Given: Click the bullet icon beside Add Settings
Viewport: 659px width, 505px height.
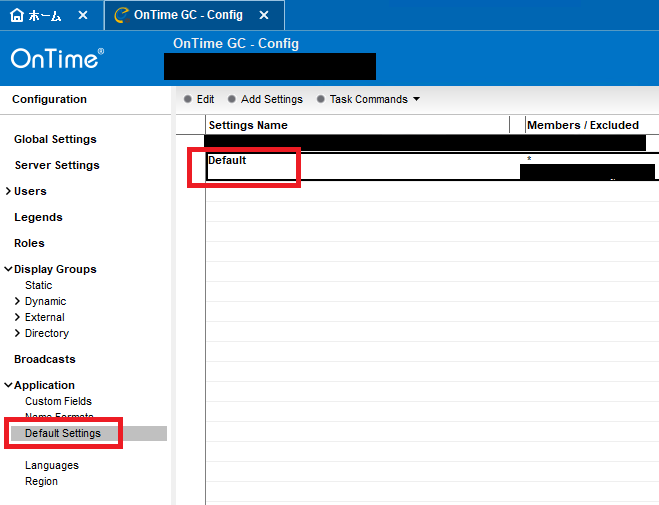Looking at the screenshot, I should pos(232,99).
